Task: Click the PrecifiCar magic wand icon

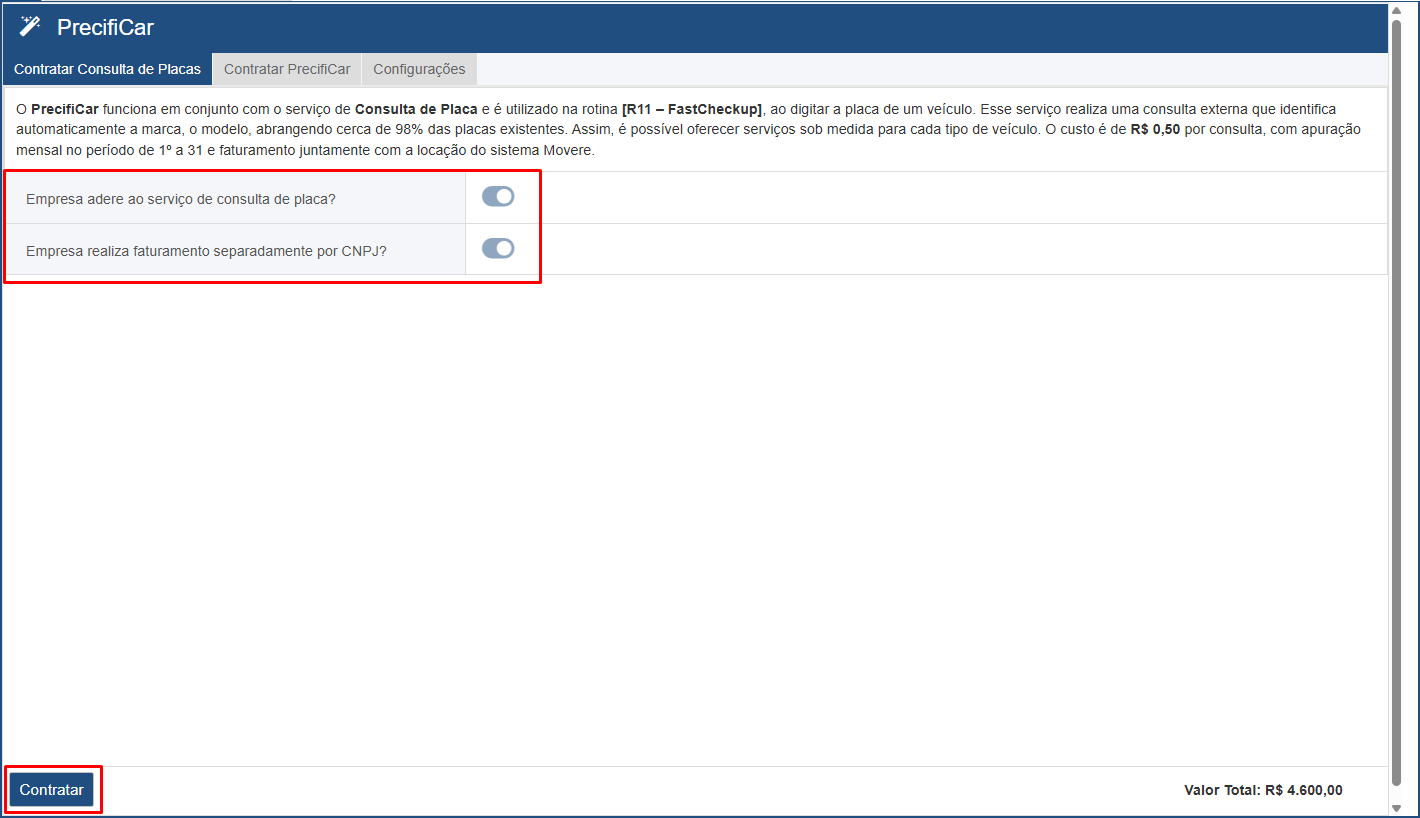Action: (30, 26)
